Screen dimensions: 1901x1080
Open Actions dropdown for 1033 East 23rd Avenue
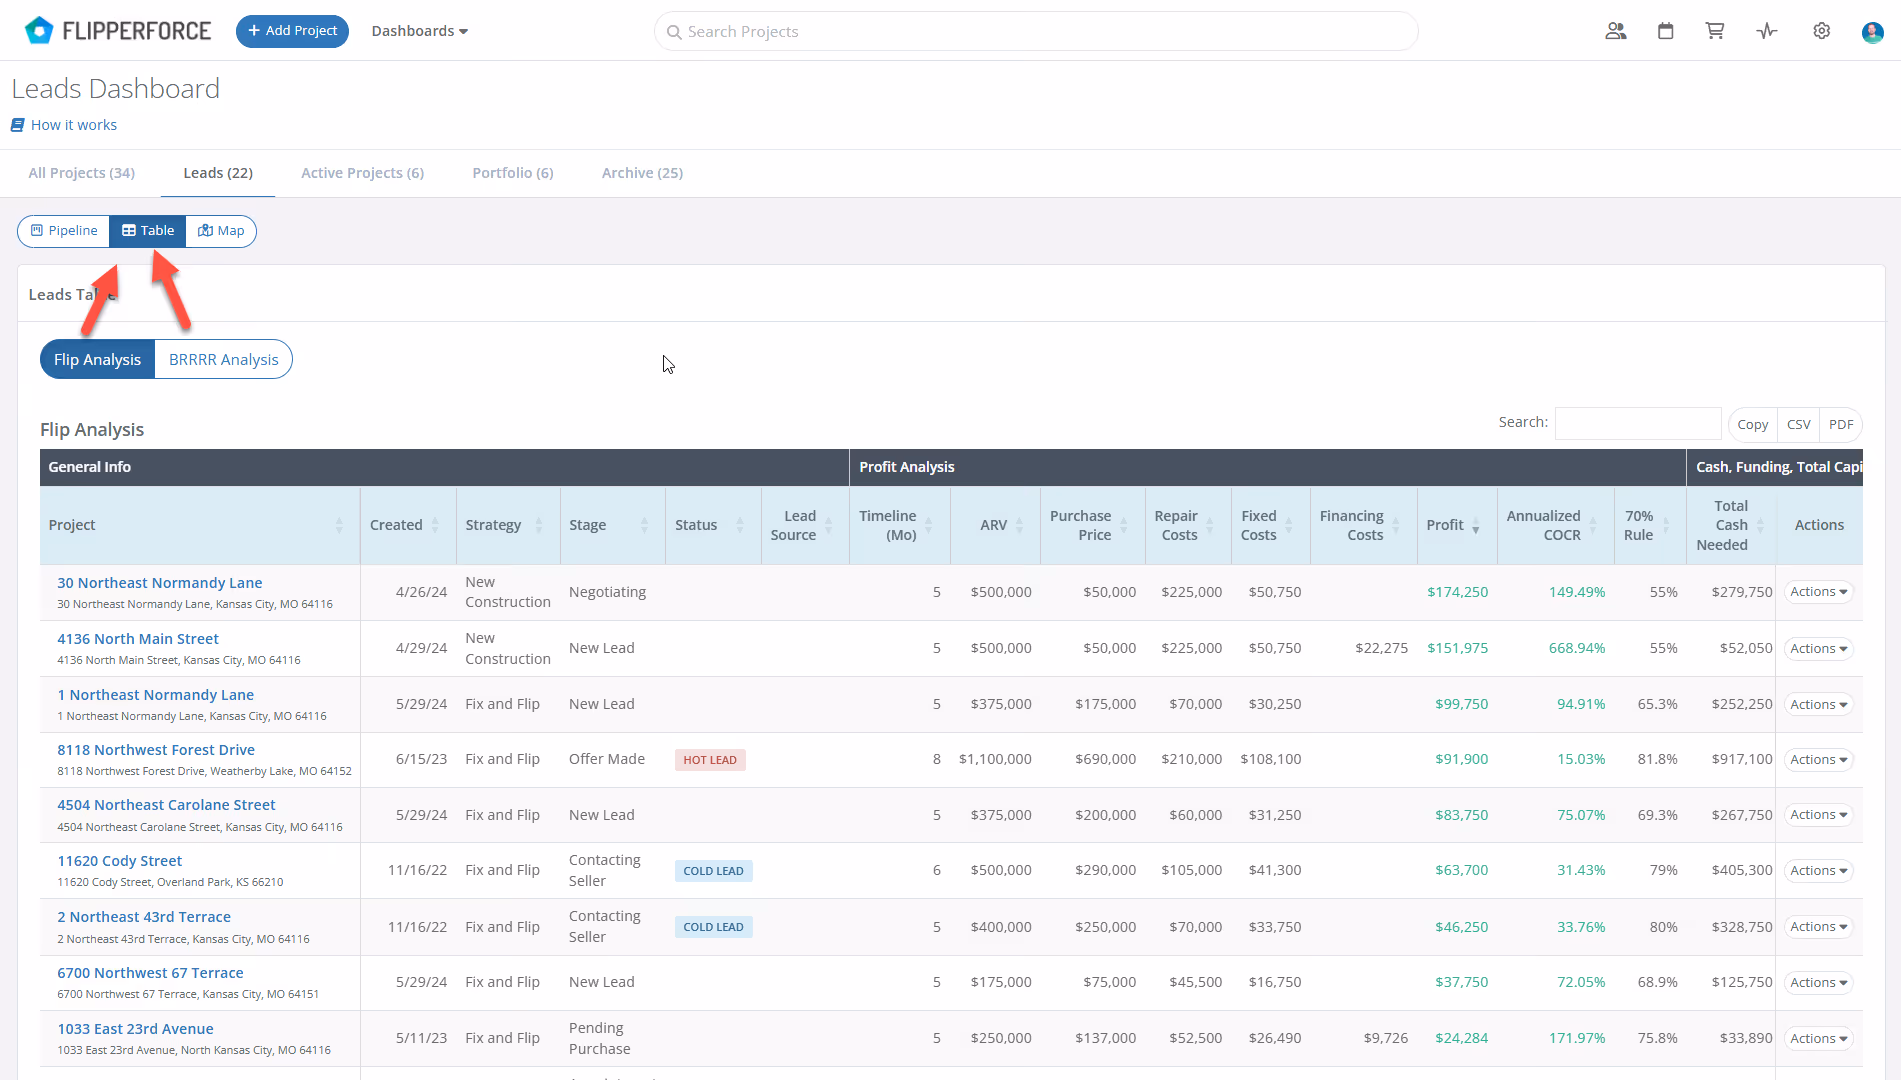1819,1039
